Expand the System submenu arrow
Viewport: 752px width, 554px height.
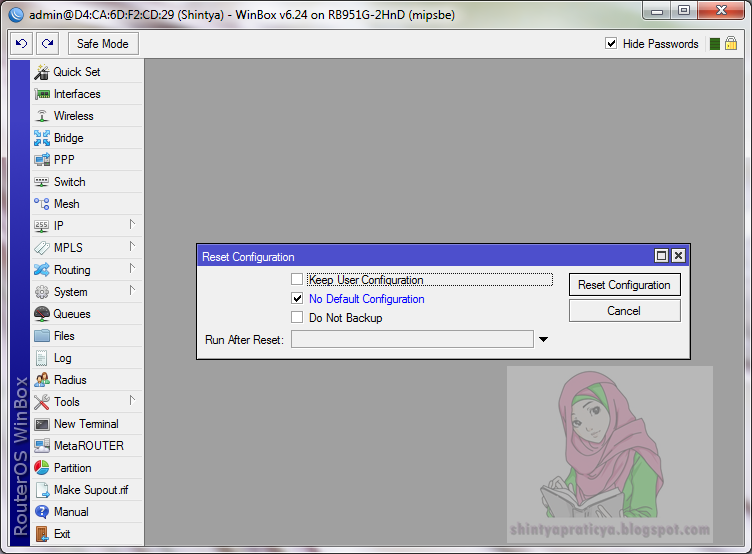click(x=132, y=290)
